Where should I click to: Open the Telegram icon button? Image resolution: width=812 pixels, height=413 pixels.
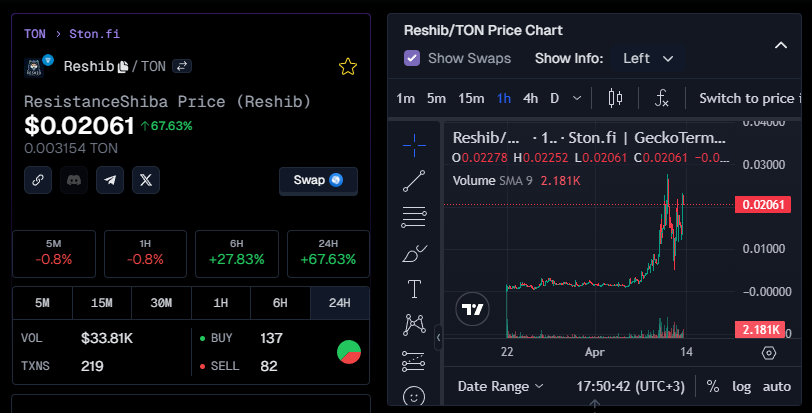tap(110, 180)
